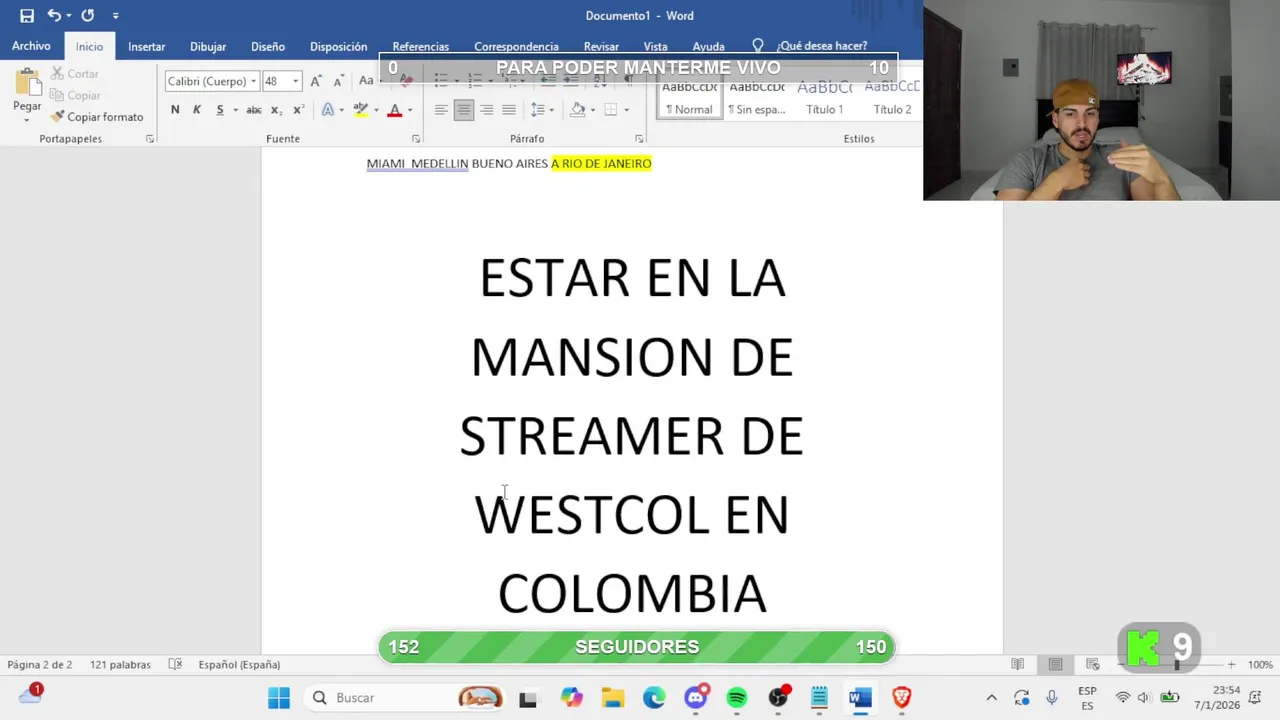Toggle superscript x² formatting
The height and width of the screenshot is (720, 1280).
tap(298, 110)
